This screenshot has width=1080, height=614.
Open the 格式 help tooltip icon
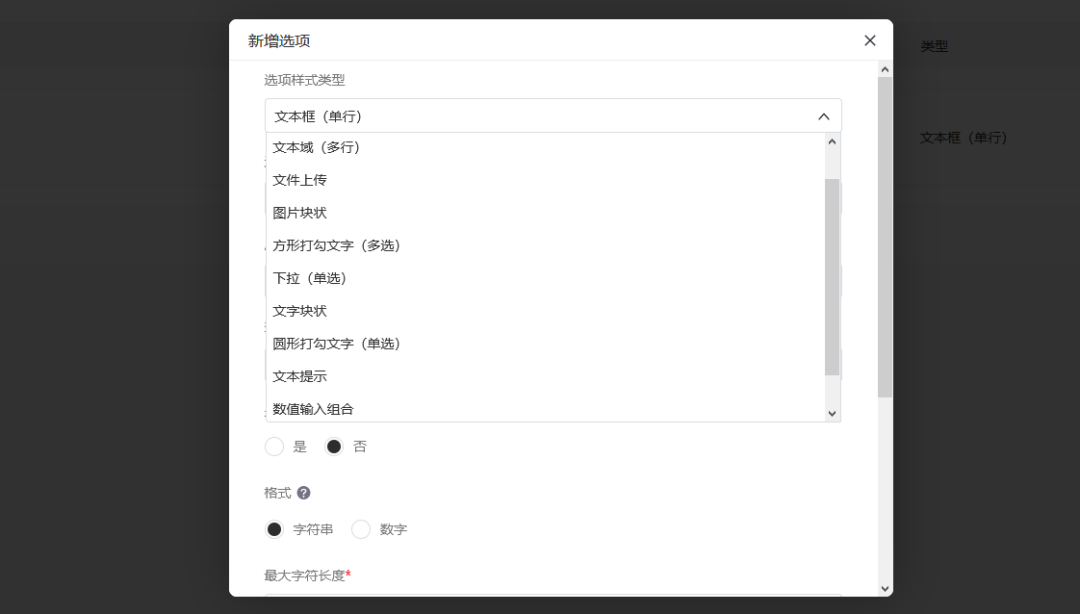pyautogui.click(x=302, y=492)
